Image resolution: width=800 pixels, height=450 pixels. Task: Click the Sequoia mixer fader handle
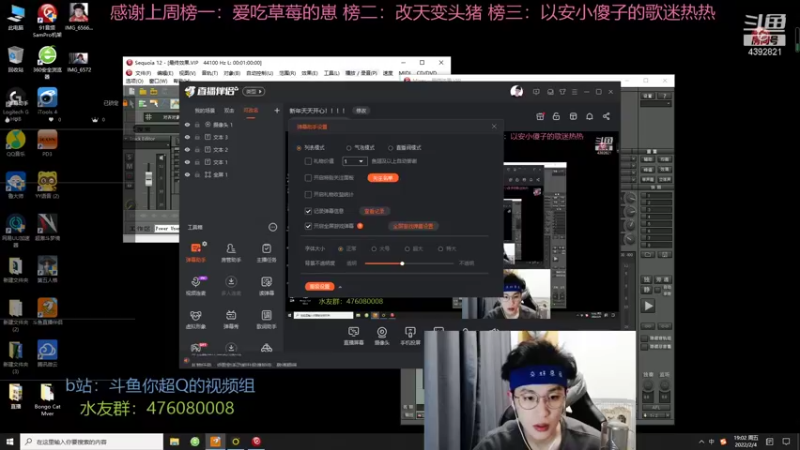148,178
